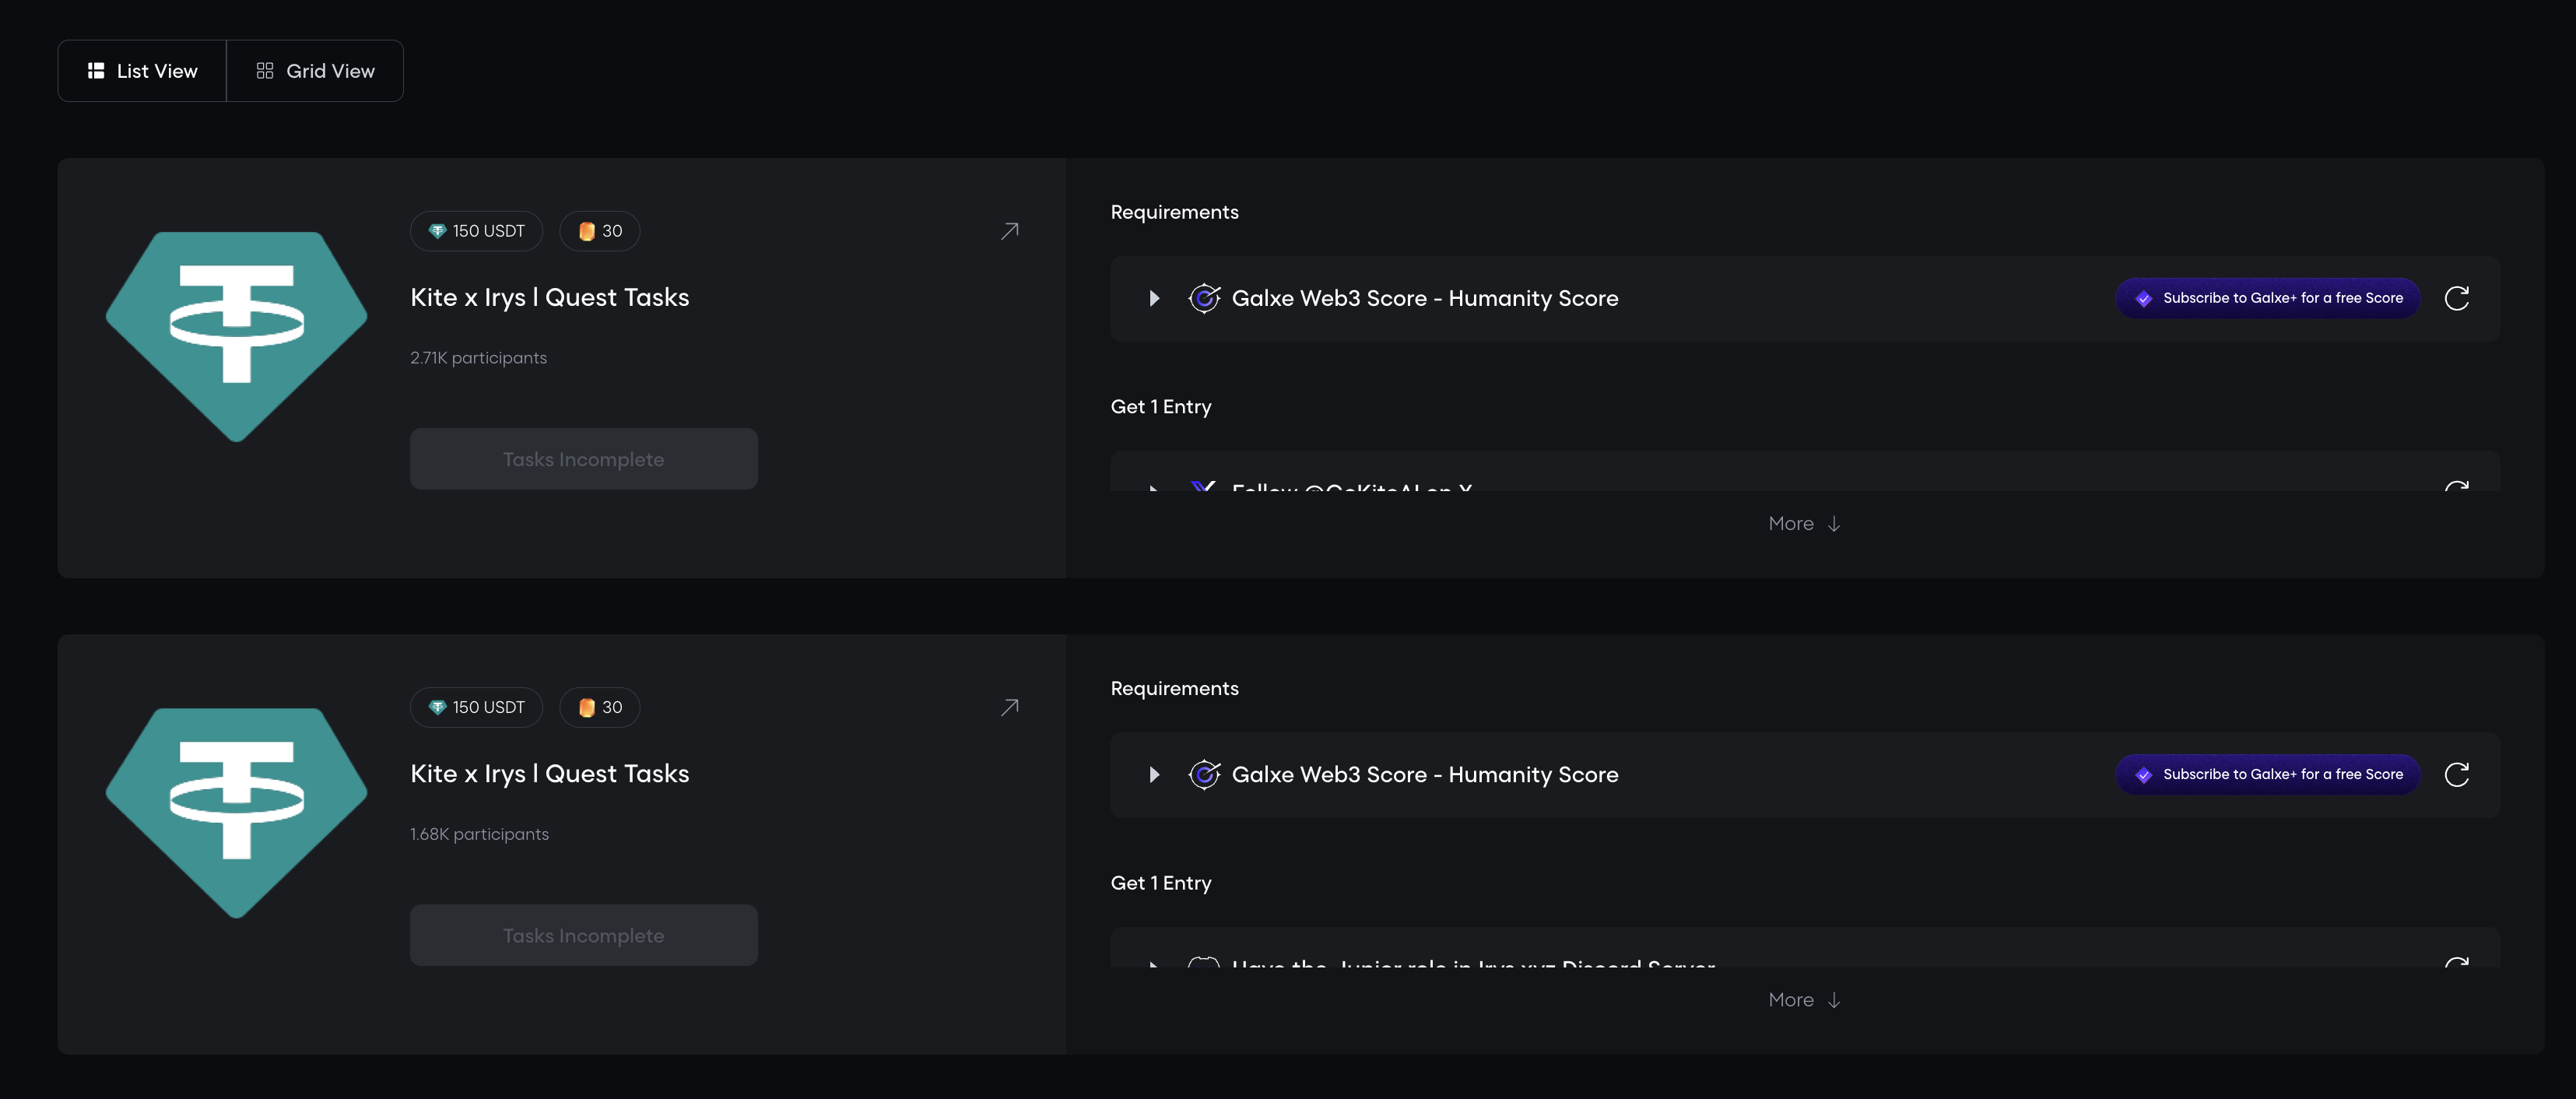Click the Galxe score icon in first quest
The height and width of the screenshot is (1099, 2576).
pos(1204,298)
